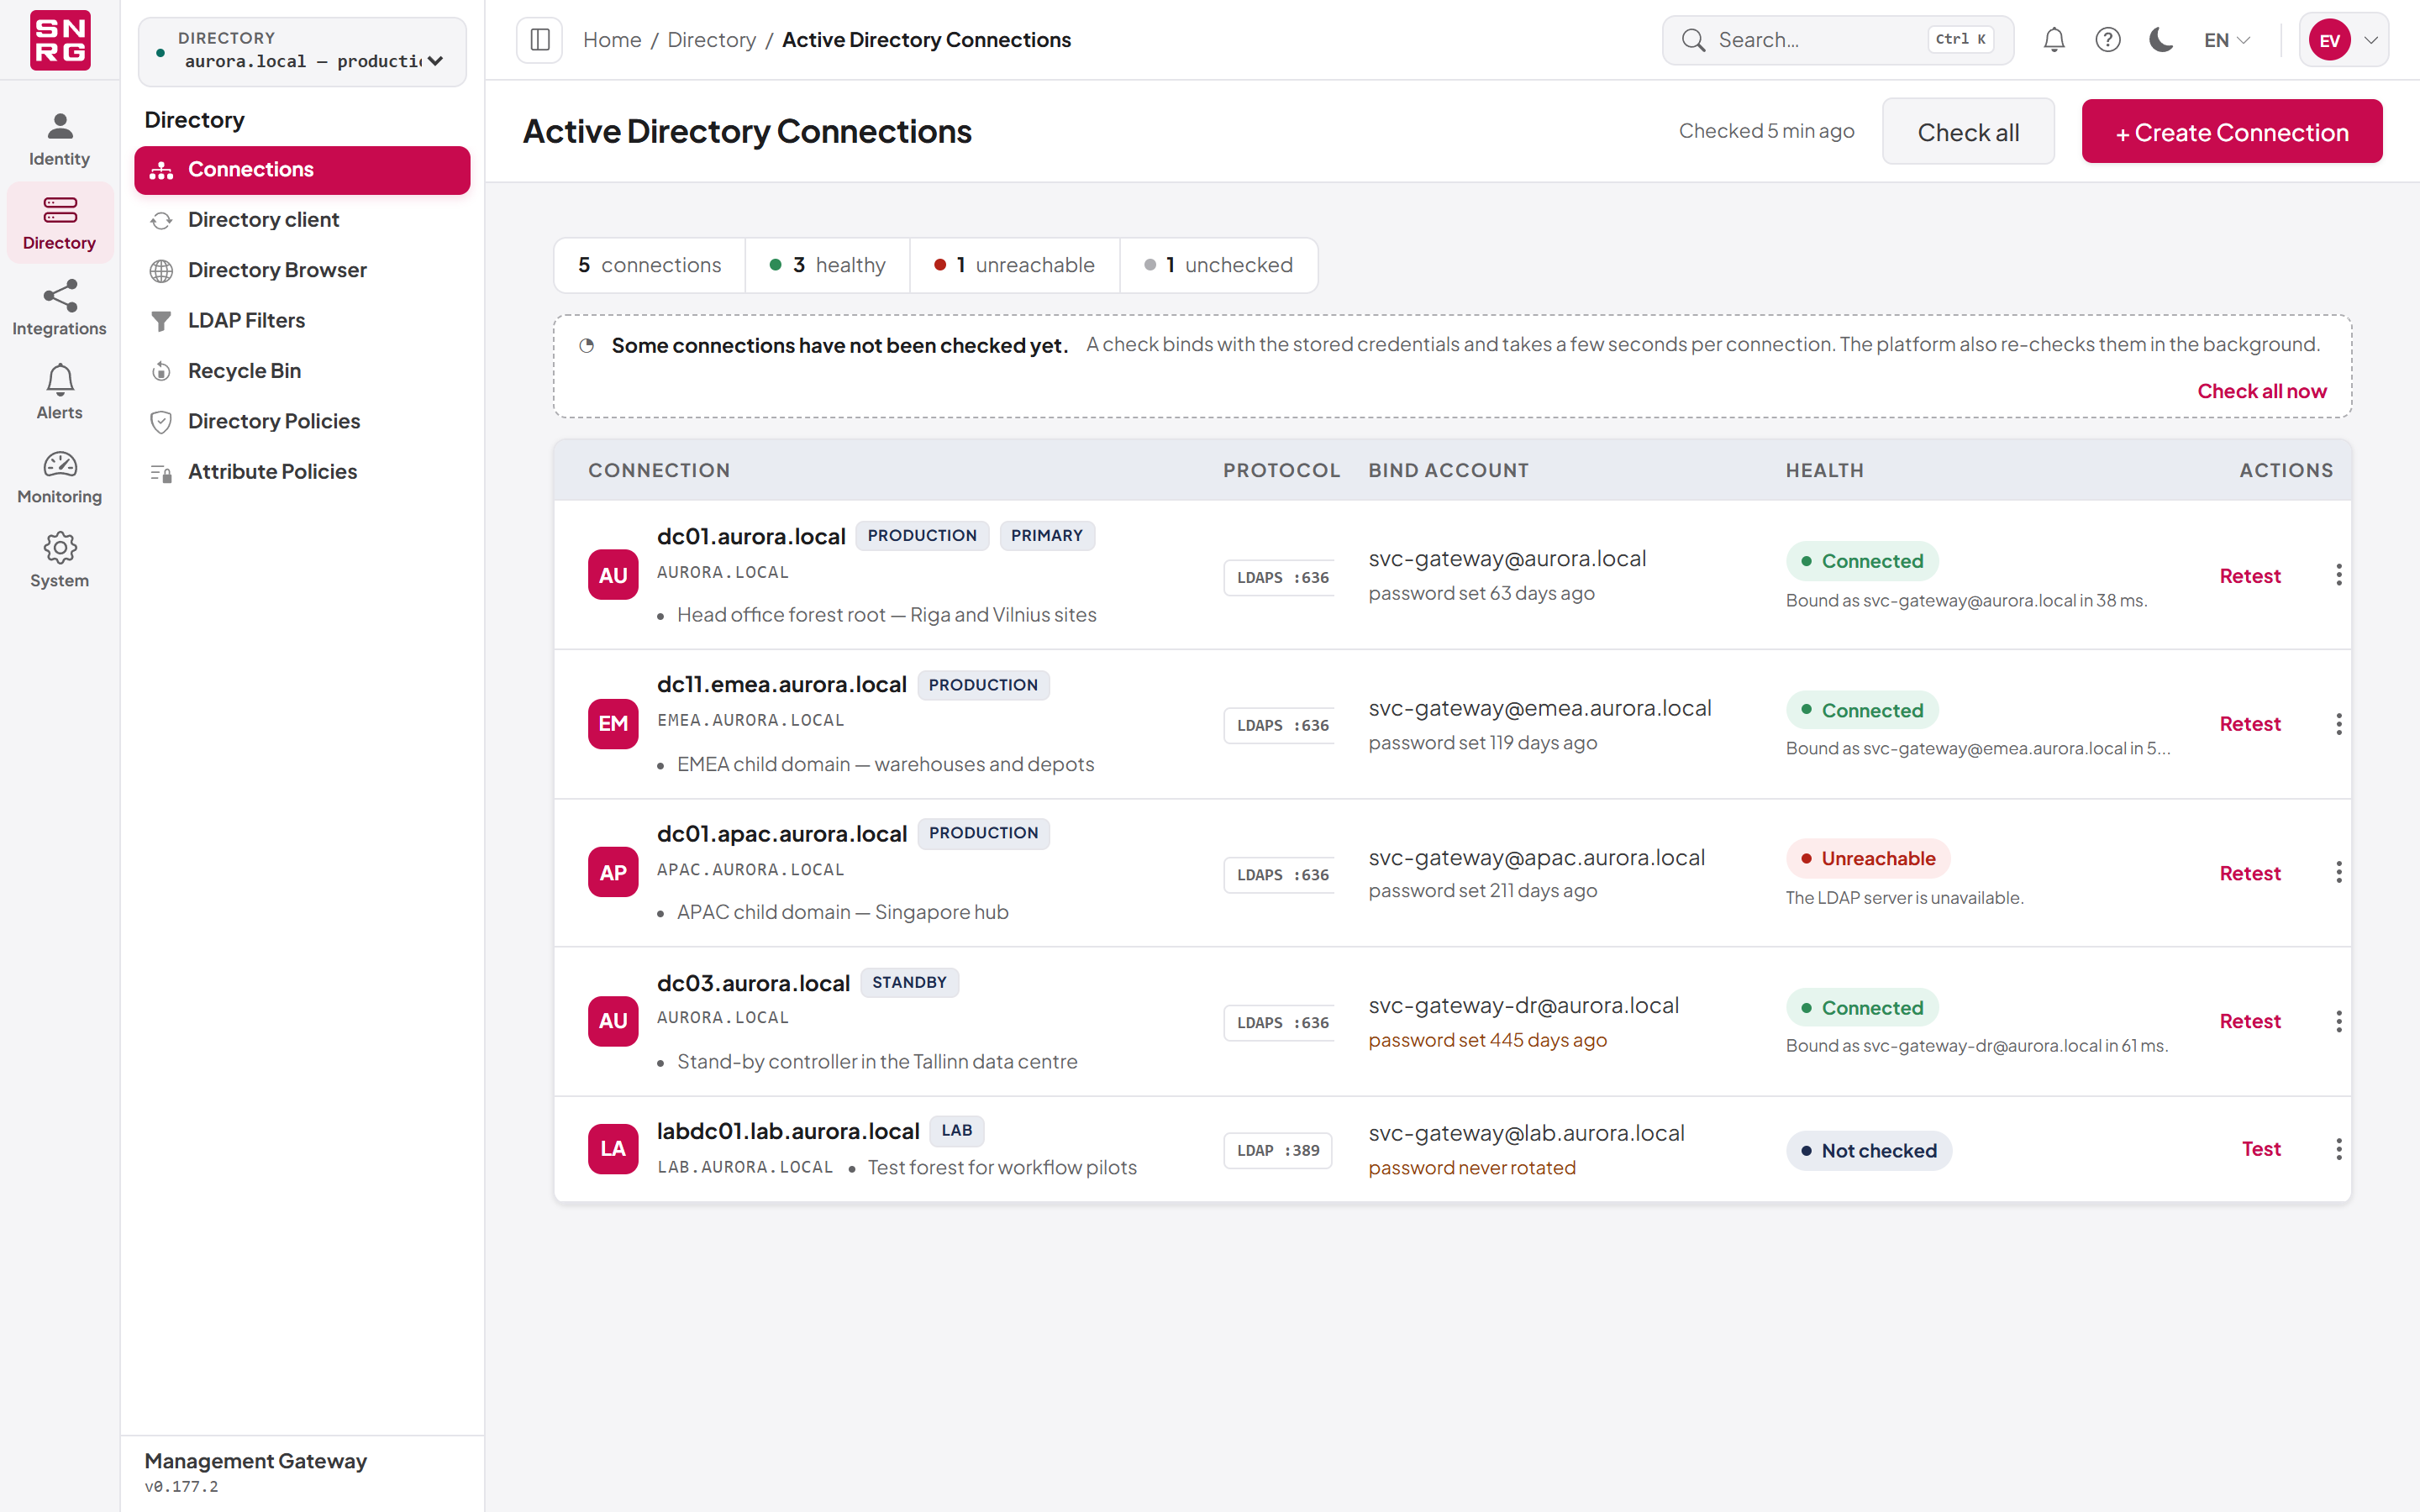Click 'password never rotated' warning text

pyautogui.click(x=1472, y=1168)
